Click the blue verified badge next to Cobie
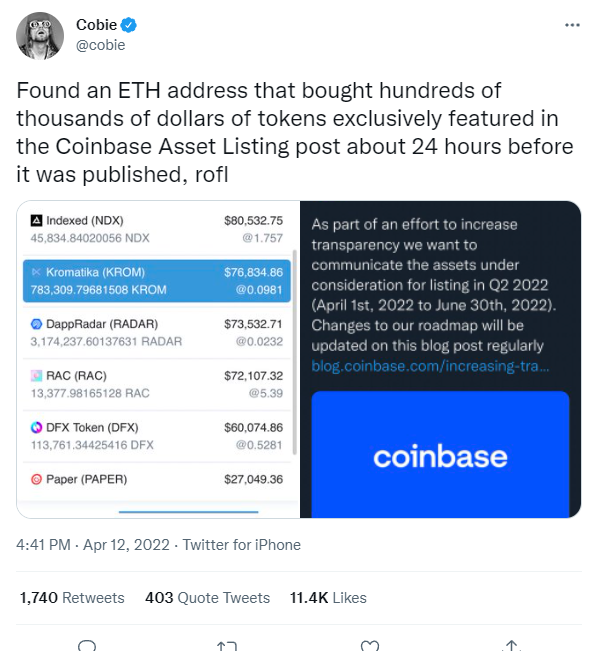Screen dimensions: 593x651 pos(128,25)
